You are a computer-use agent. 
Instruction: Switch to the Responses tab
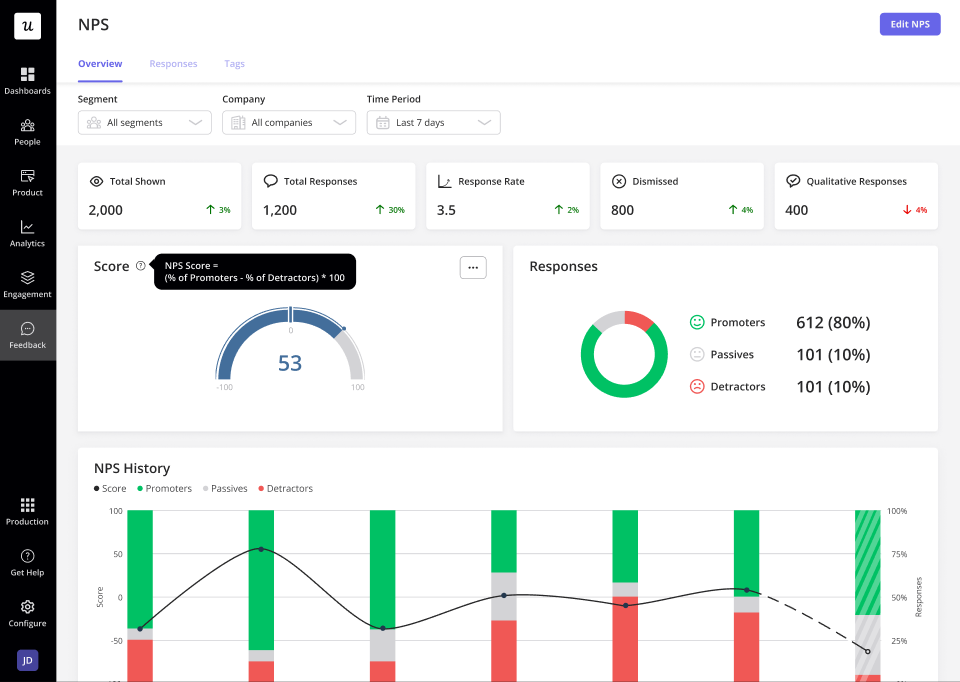[173, 63]
